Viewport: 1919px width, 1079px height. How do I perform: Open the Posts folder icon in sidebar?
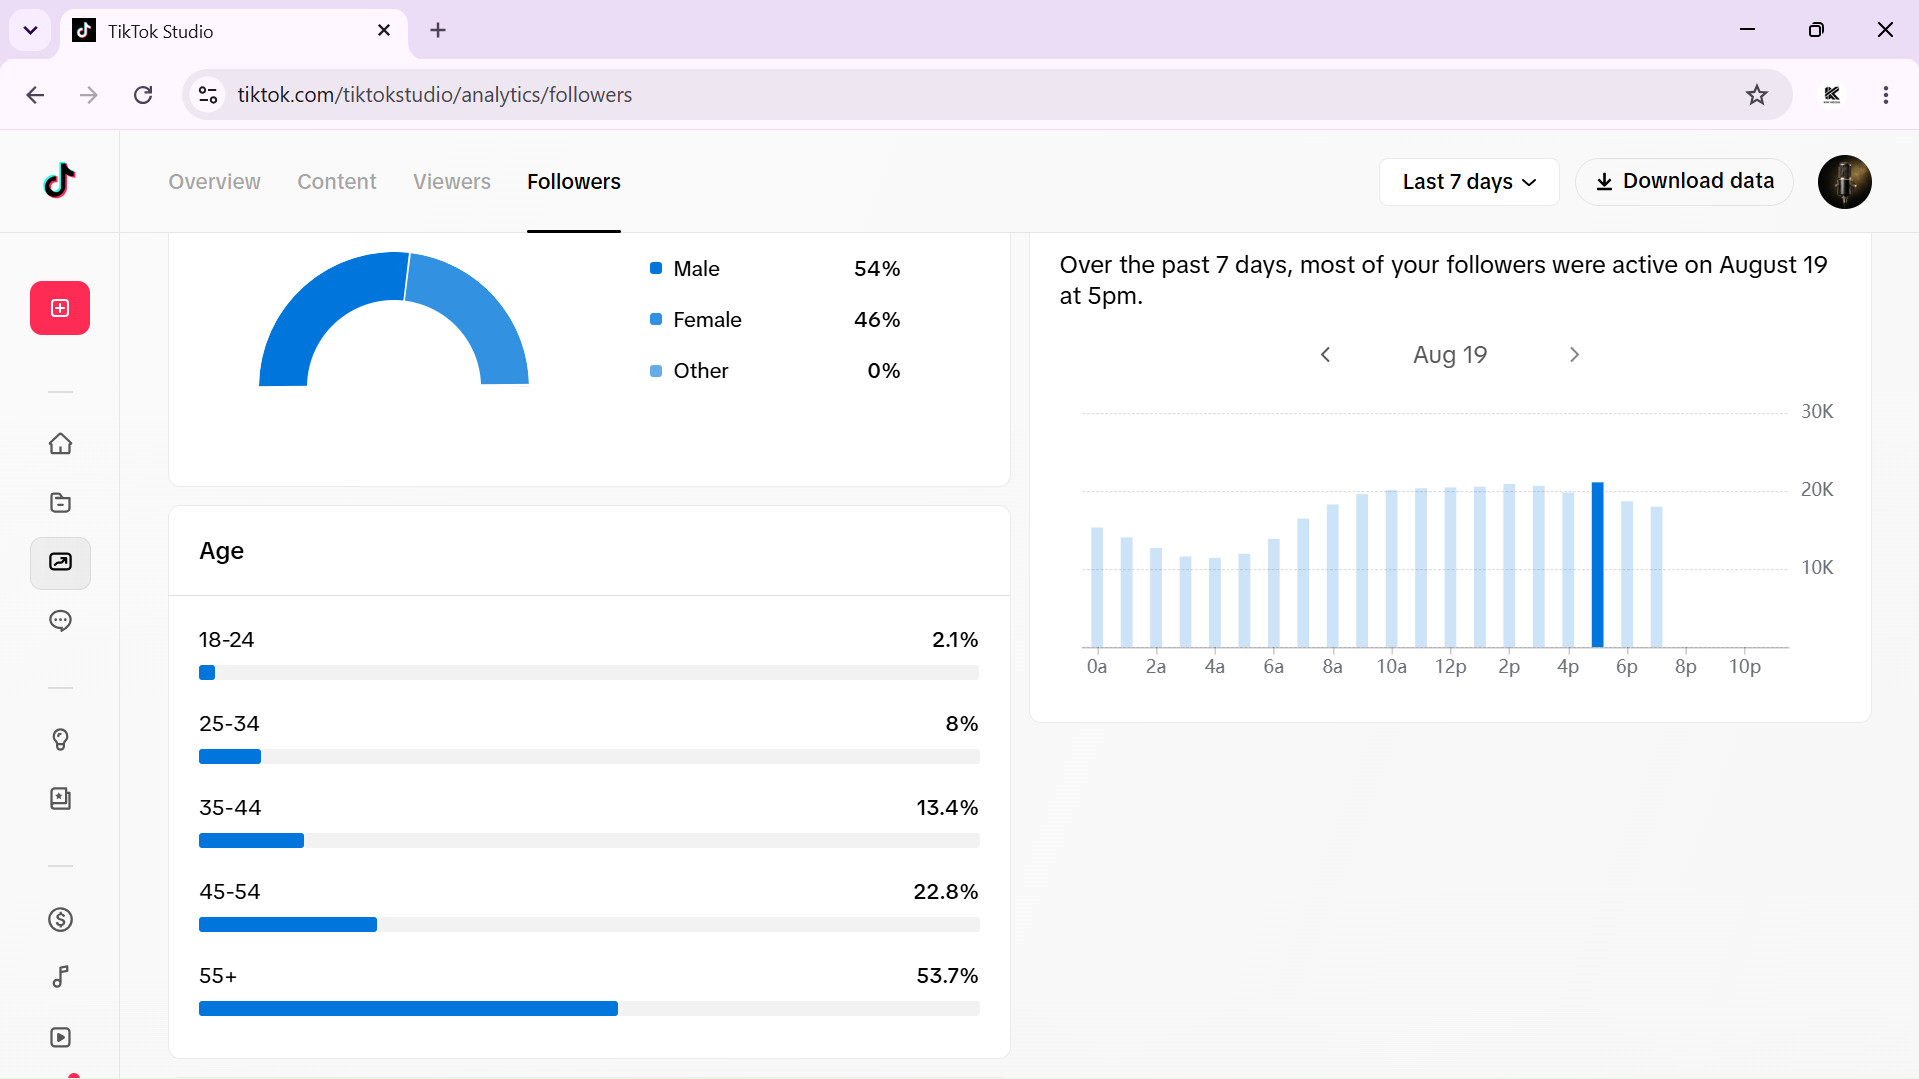pos(60,502)
